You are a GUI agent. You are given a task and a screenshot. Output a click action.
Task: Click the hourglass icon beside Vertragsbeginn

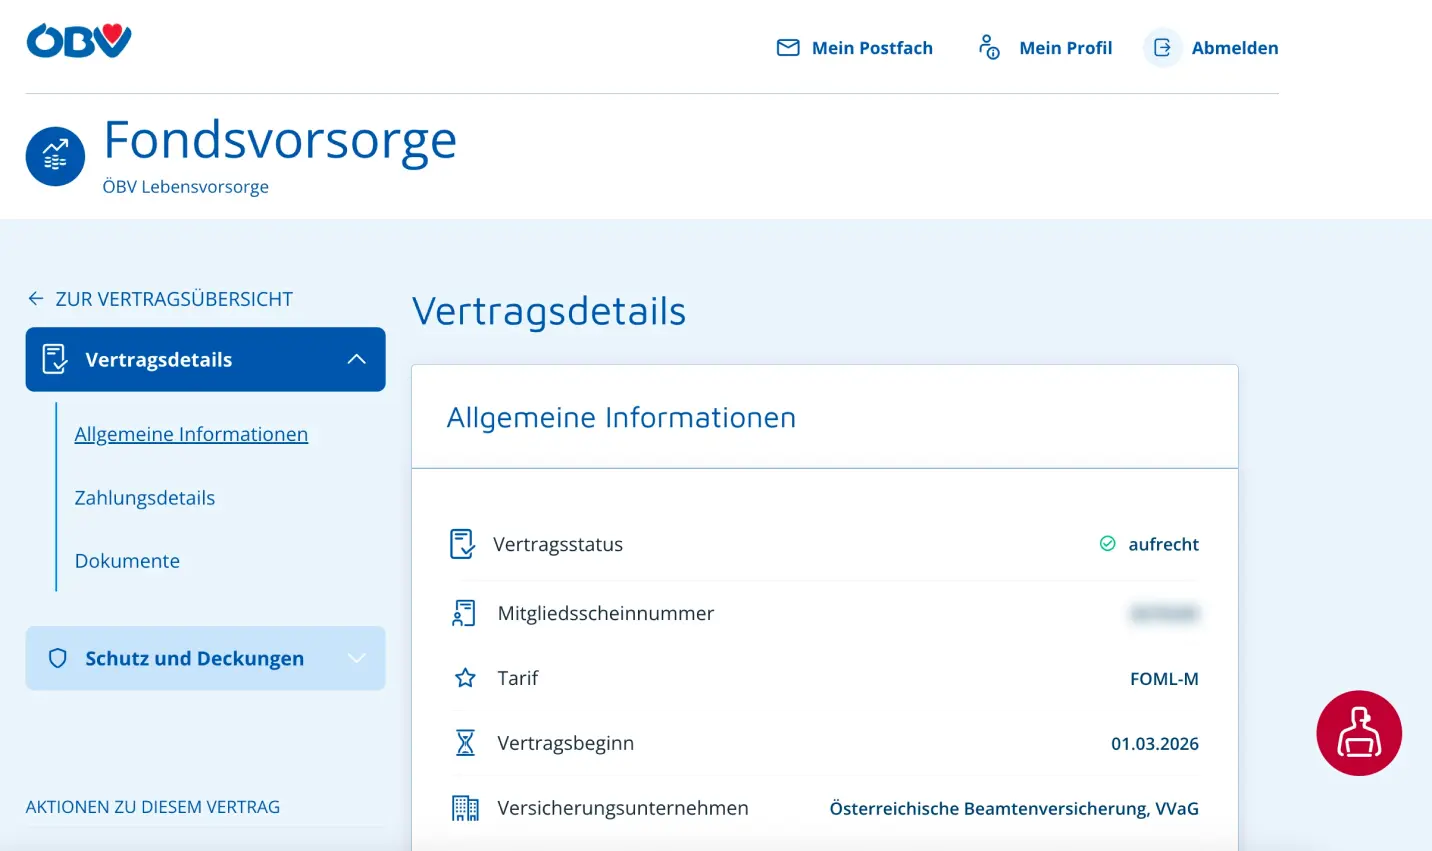pyautogui.click(x=464, y=743)
